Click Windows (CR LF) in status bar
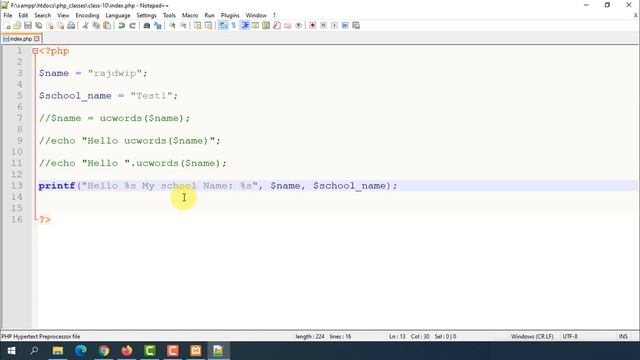Viewport: 640px width, 360px height. pyautogui.click(x=532, y=336)
